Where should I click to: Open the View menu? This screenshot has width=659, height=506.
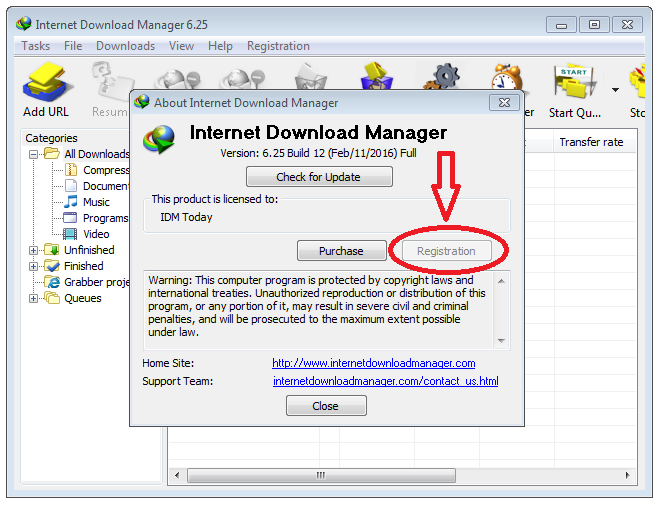(181, 46)
